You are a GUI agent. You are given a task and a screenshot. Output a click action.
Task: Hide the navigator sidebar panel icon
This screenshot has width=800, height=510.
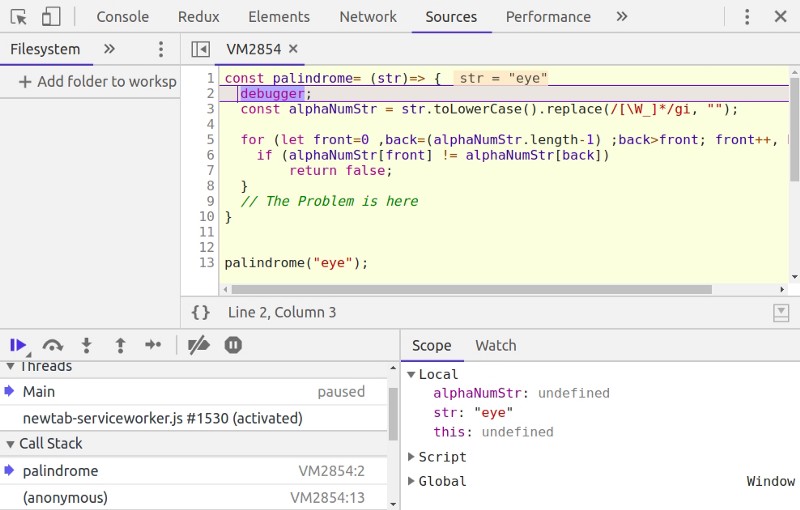[x=201, y=49]
